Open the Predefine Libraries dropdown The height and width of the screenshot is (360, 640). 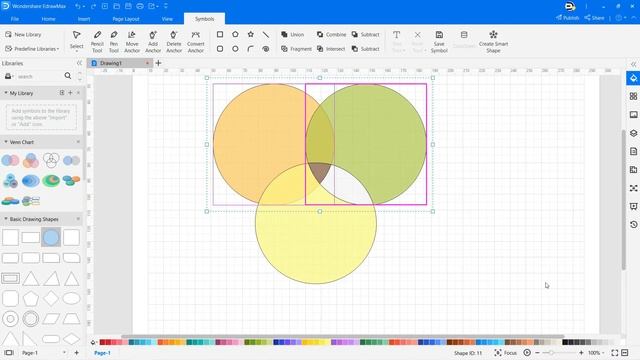coord(32,49)
